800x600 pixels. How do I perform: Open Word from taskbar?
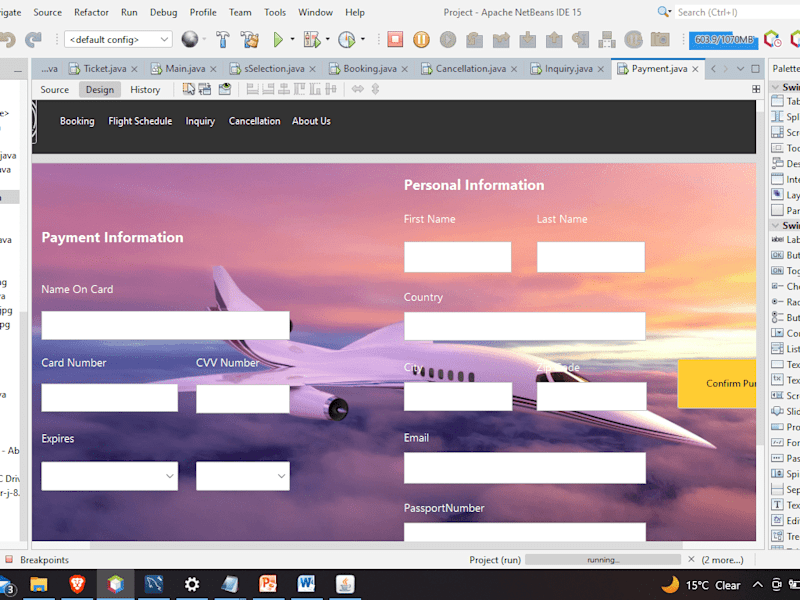pyautogui.click(x=306, y=584)
